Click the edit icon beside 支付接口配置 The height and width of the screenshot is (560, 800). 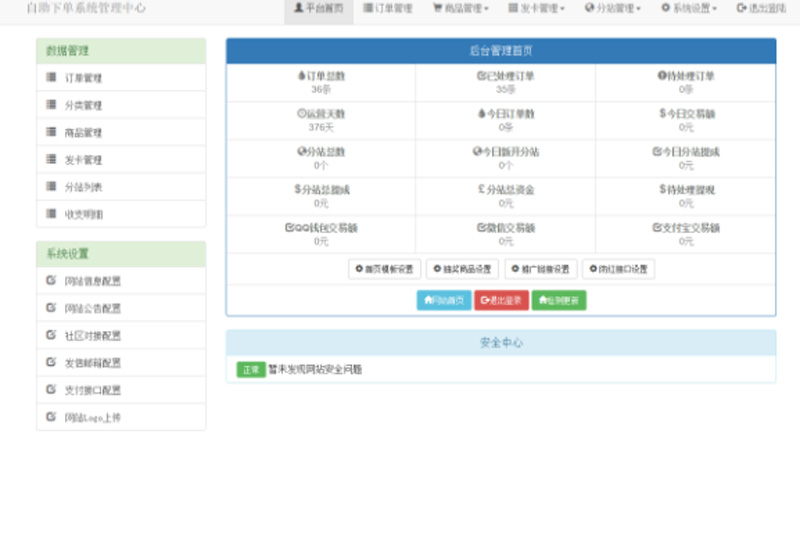[51, 390]
